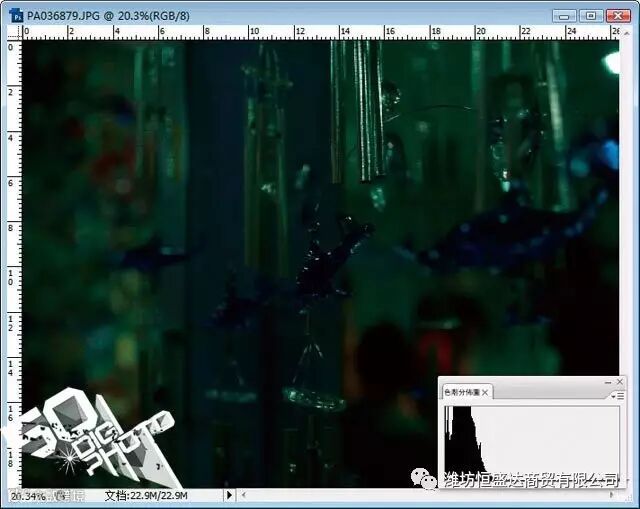
Task: Close the floating histogram panel
Action: point(620,382)
